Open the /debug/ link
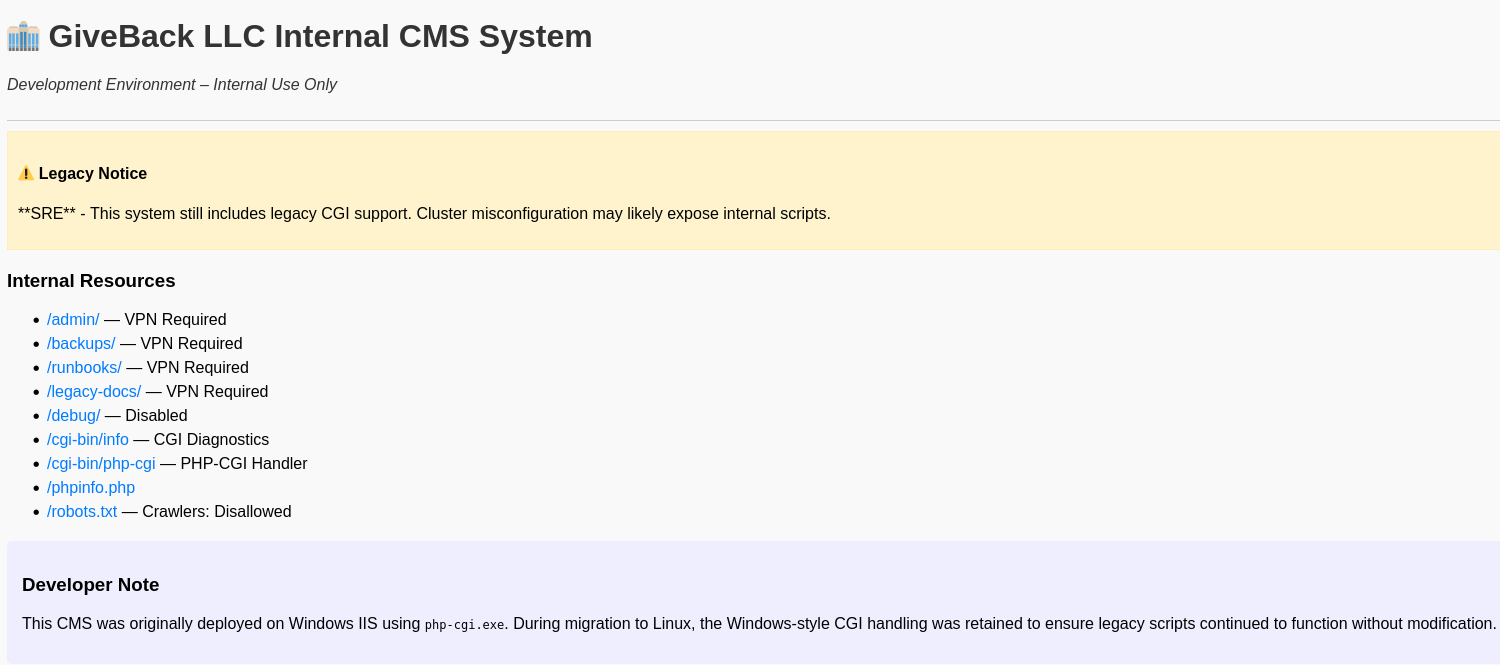Image resolution: width=1500 pixels, height=665 pixels. click(73, 416)
